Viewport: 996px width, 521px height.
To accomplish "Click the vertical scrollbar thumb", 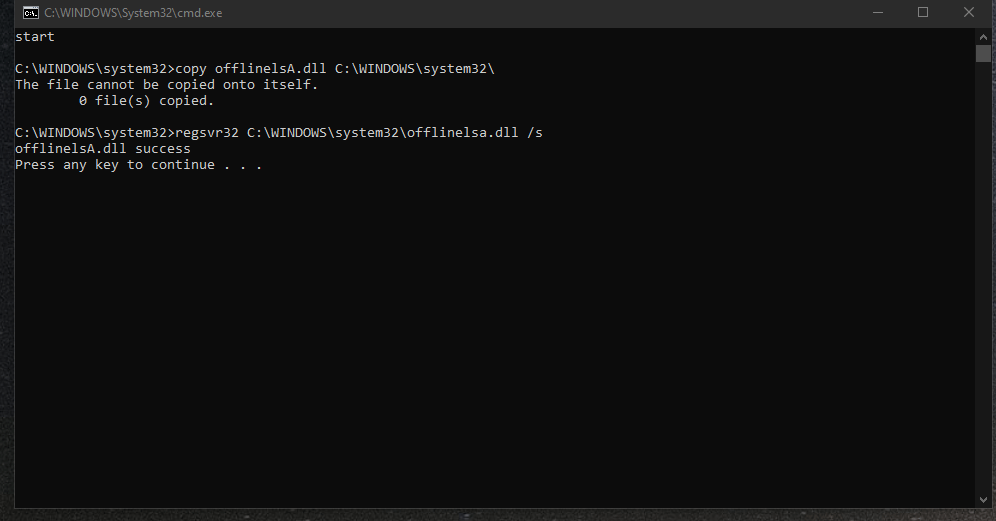I will click(983, 53).
